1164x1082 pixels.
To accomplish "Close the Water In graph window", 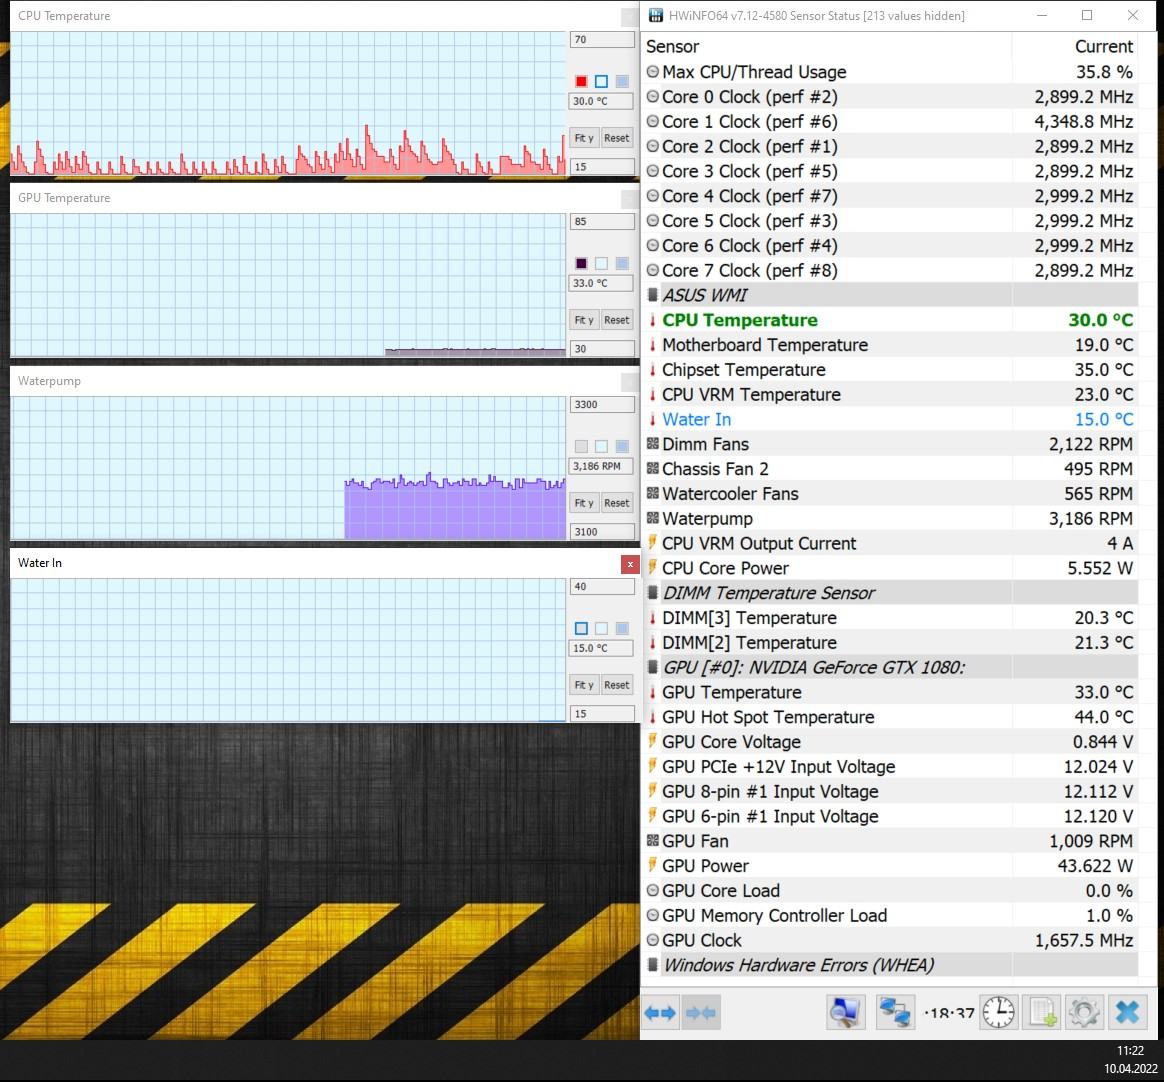I will [630, 564].
